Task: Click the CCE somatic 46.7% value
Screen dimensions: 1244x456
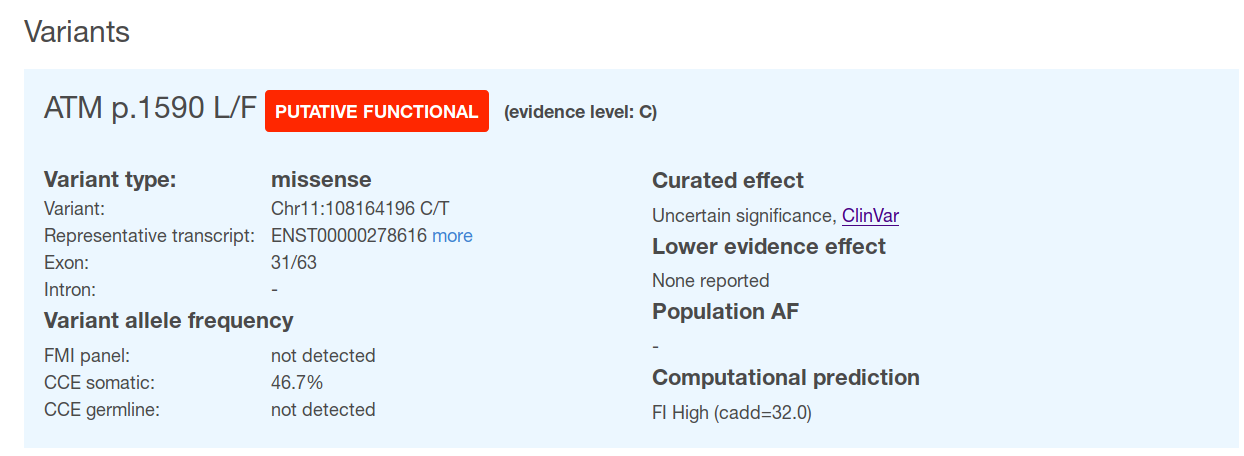Action: [297, 383]
